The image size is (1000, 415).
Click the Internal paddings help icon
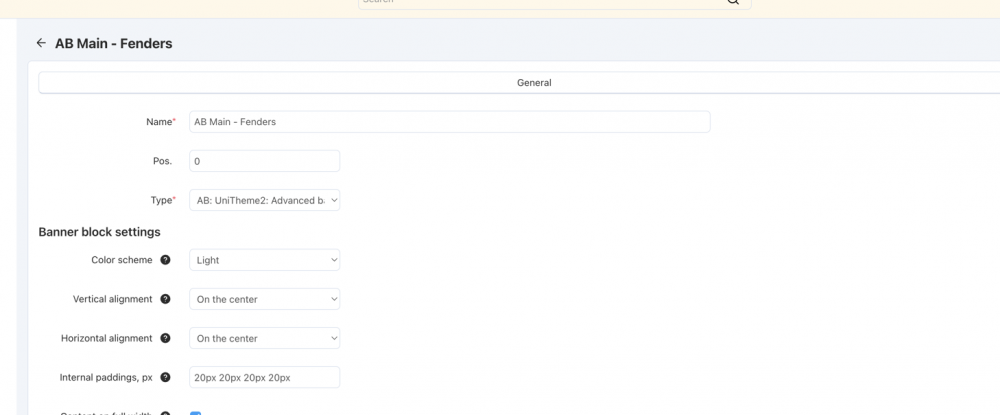(x=166, y=377)
